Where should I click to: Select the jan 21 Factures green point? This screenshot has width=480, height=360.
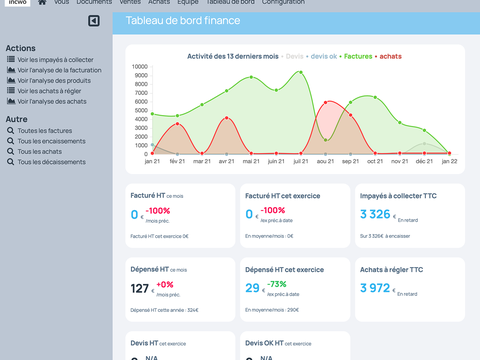(x=152, y=114)
